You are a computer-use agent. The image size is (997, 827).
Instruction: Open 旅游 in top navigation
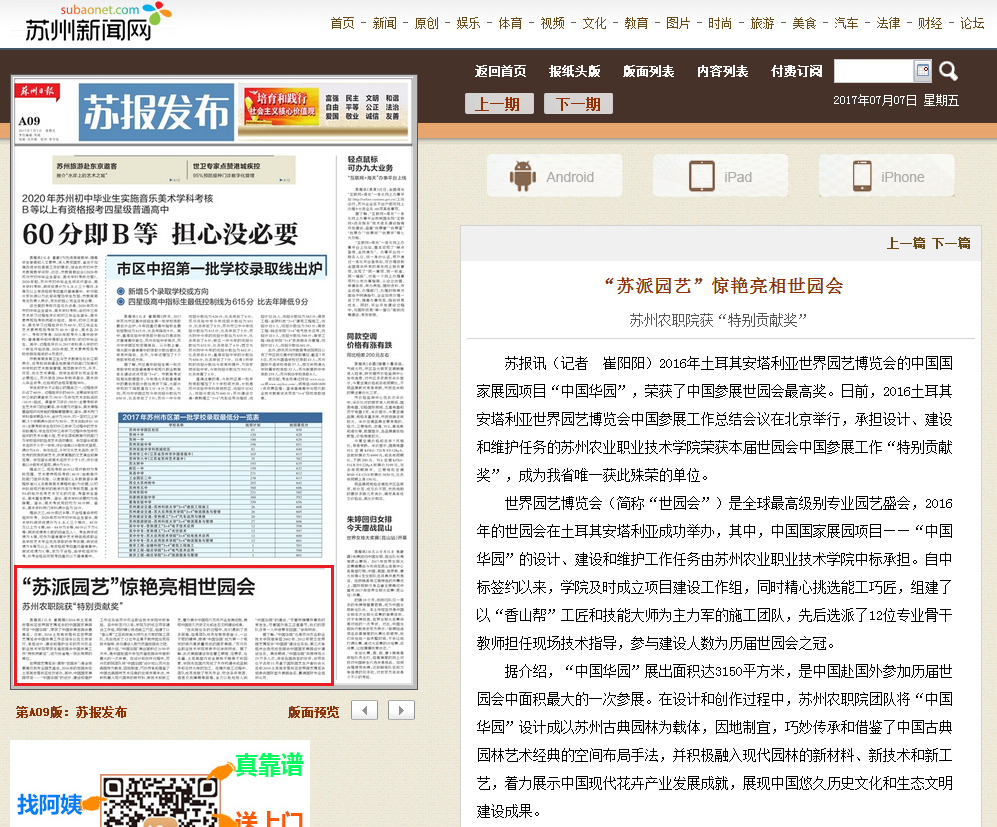pyautogui.click(x=762, y=24)
